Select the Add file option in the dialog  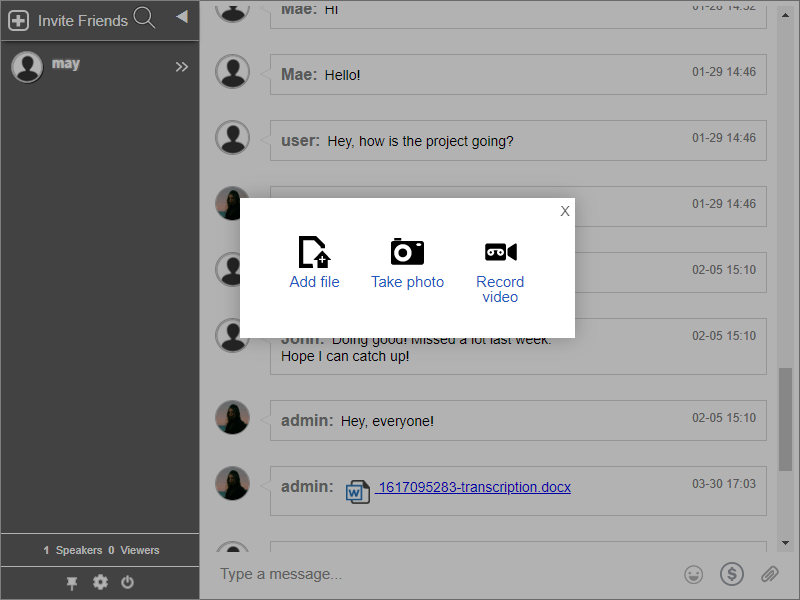(314, 263)
